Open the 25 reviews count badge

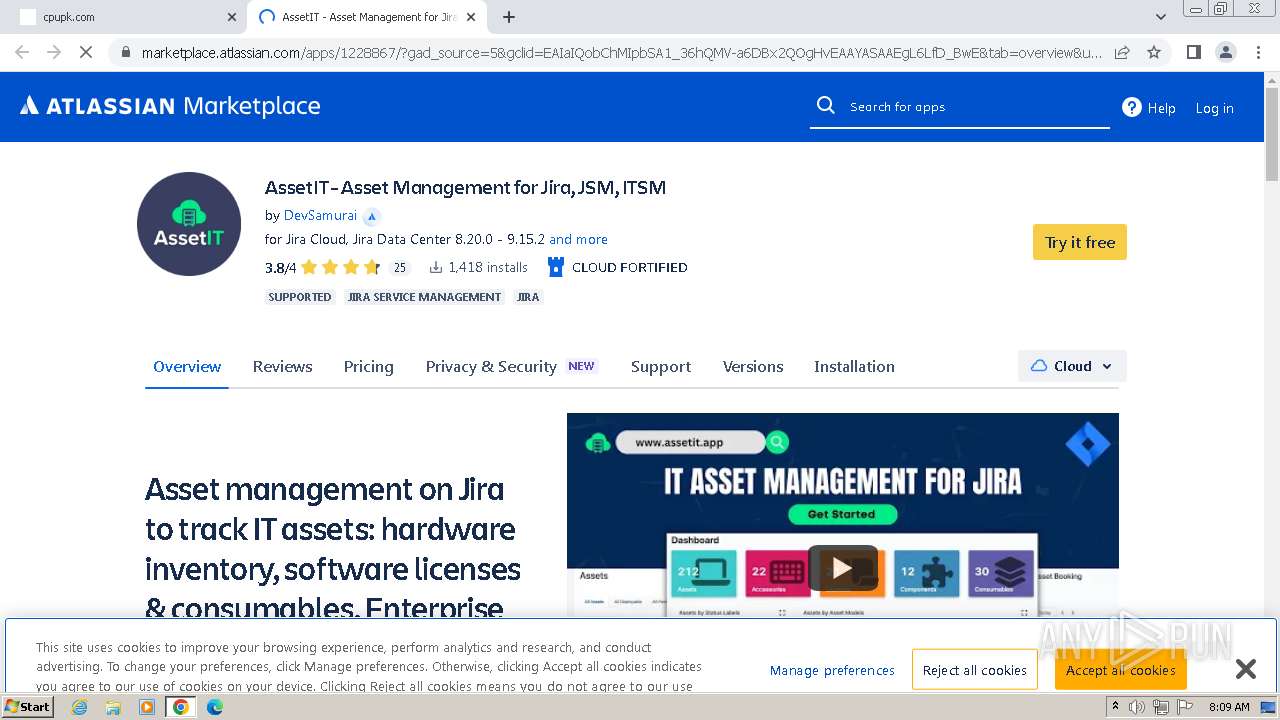pos(399,267)
